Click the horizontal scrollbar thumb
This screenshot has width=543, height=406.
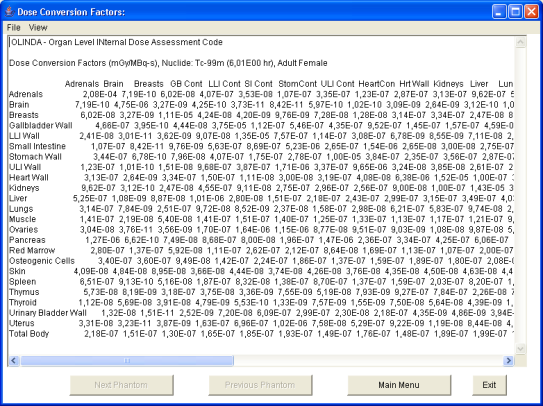127,361
